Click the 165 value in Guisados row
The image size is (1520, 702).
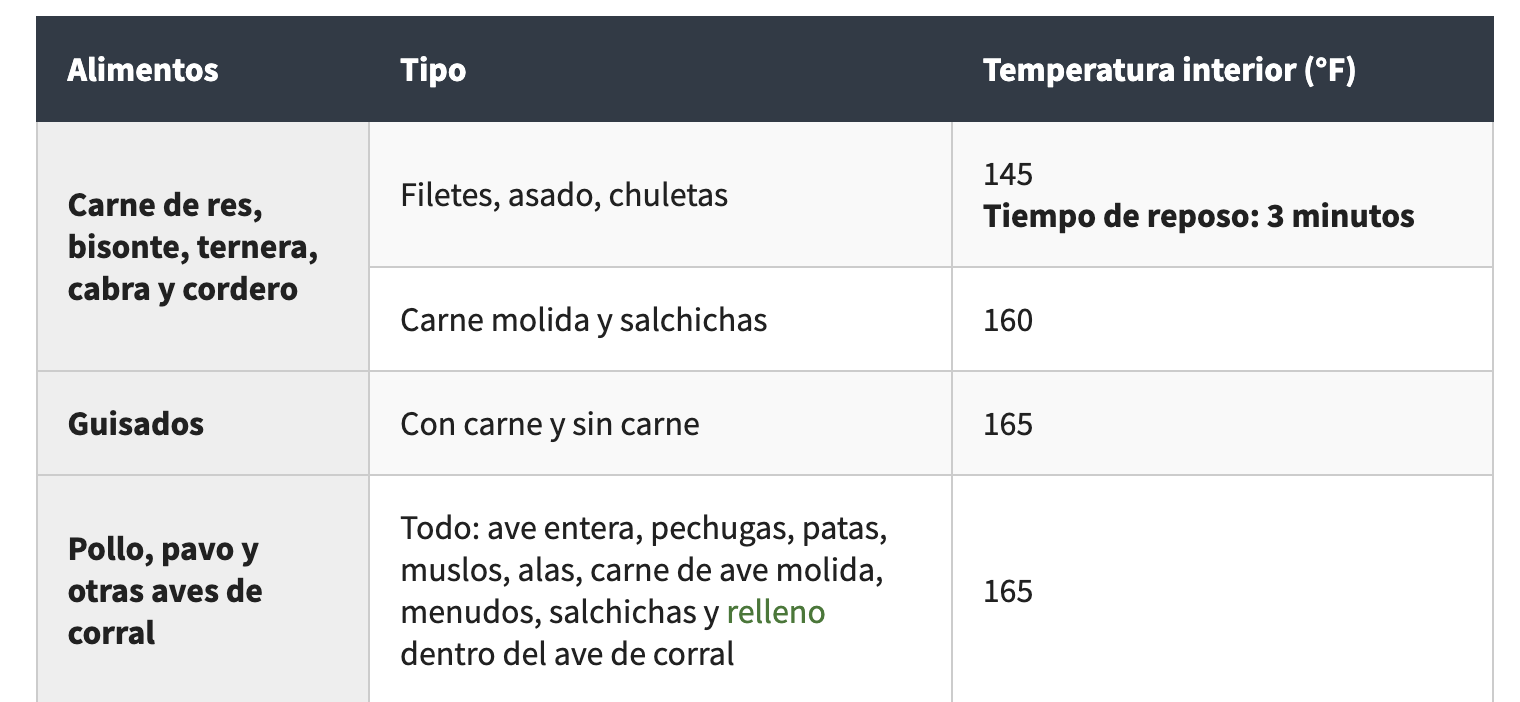[1007, 424]
